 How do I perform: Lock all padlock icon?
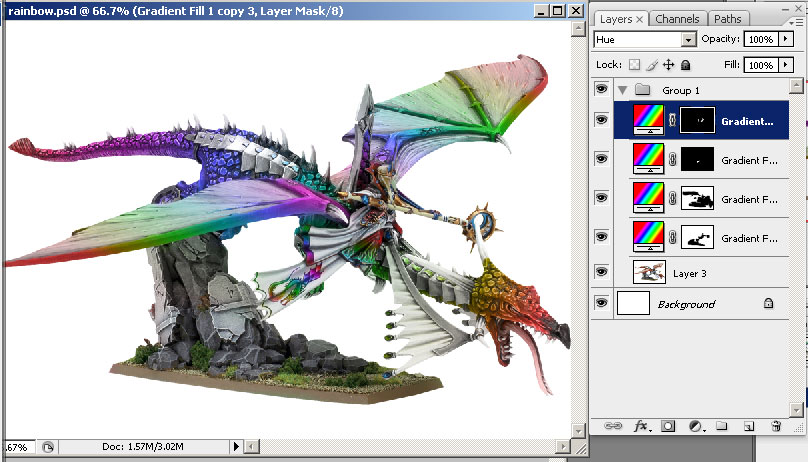tap(685, 64)
